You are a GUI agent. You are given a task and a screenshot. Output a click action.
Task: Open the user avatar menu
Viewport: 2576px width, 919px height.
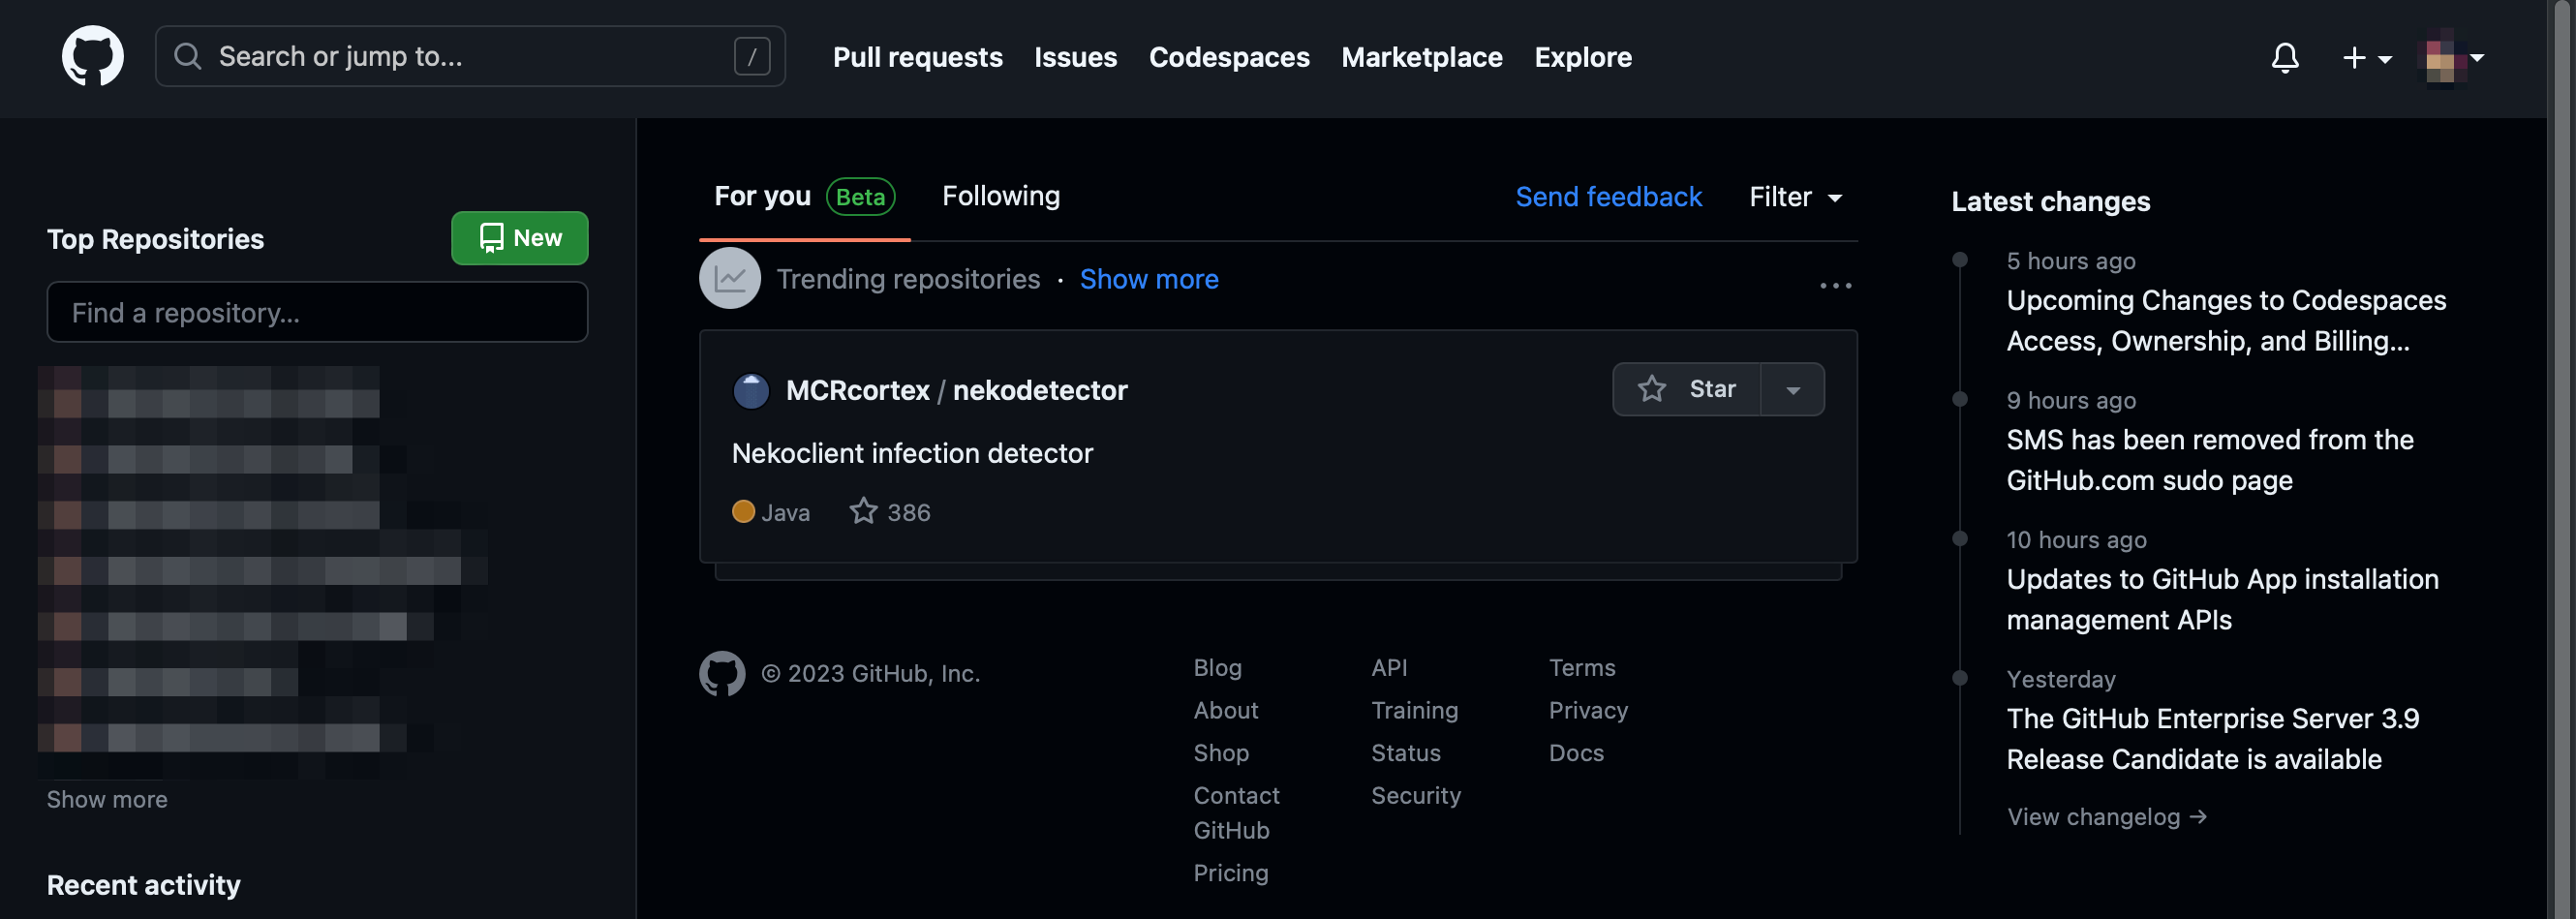(x=2450, y=58)
